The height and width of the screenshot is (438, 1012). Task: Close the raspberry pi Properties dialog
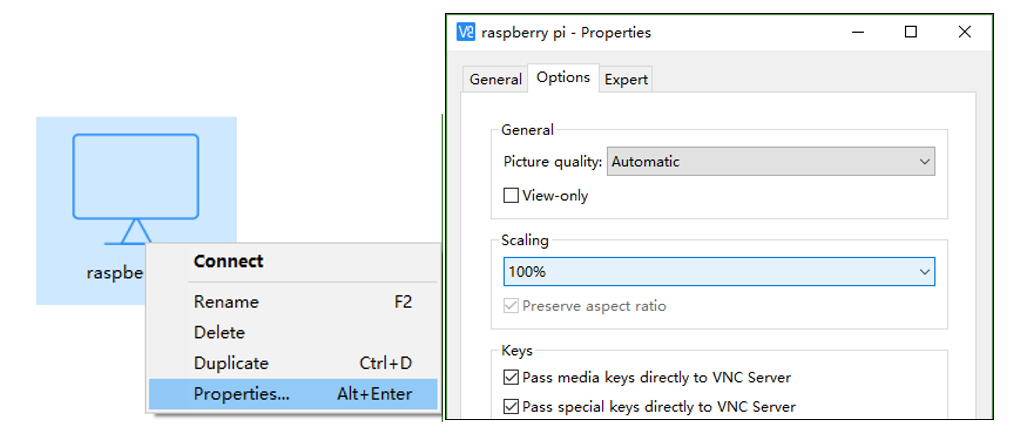coord(964,32)
